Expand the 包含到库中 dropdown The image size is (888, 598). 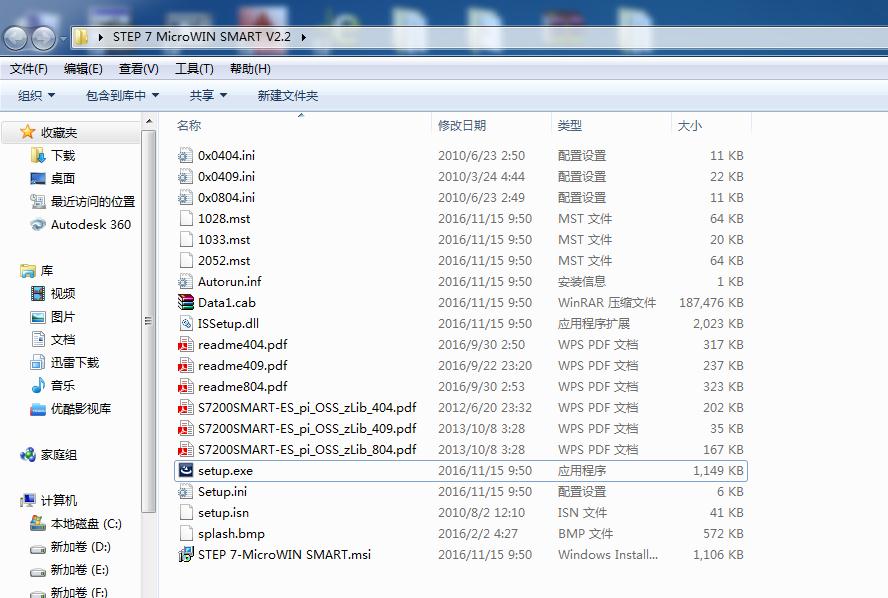pos(122,95)
